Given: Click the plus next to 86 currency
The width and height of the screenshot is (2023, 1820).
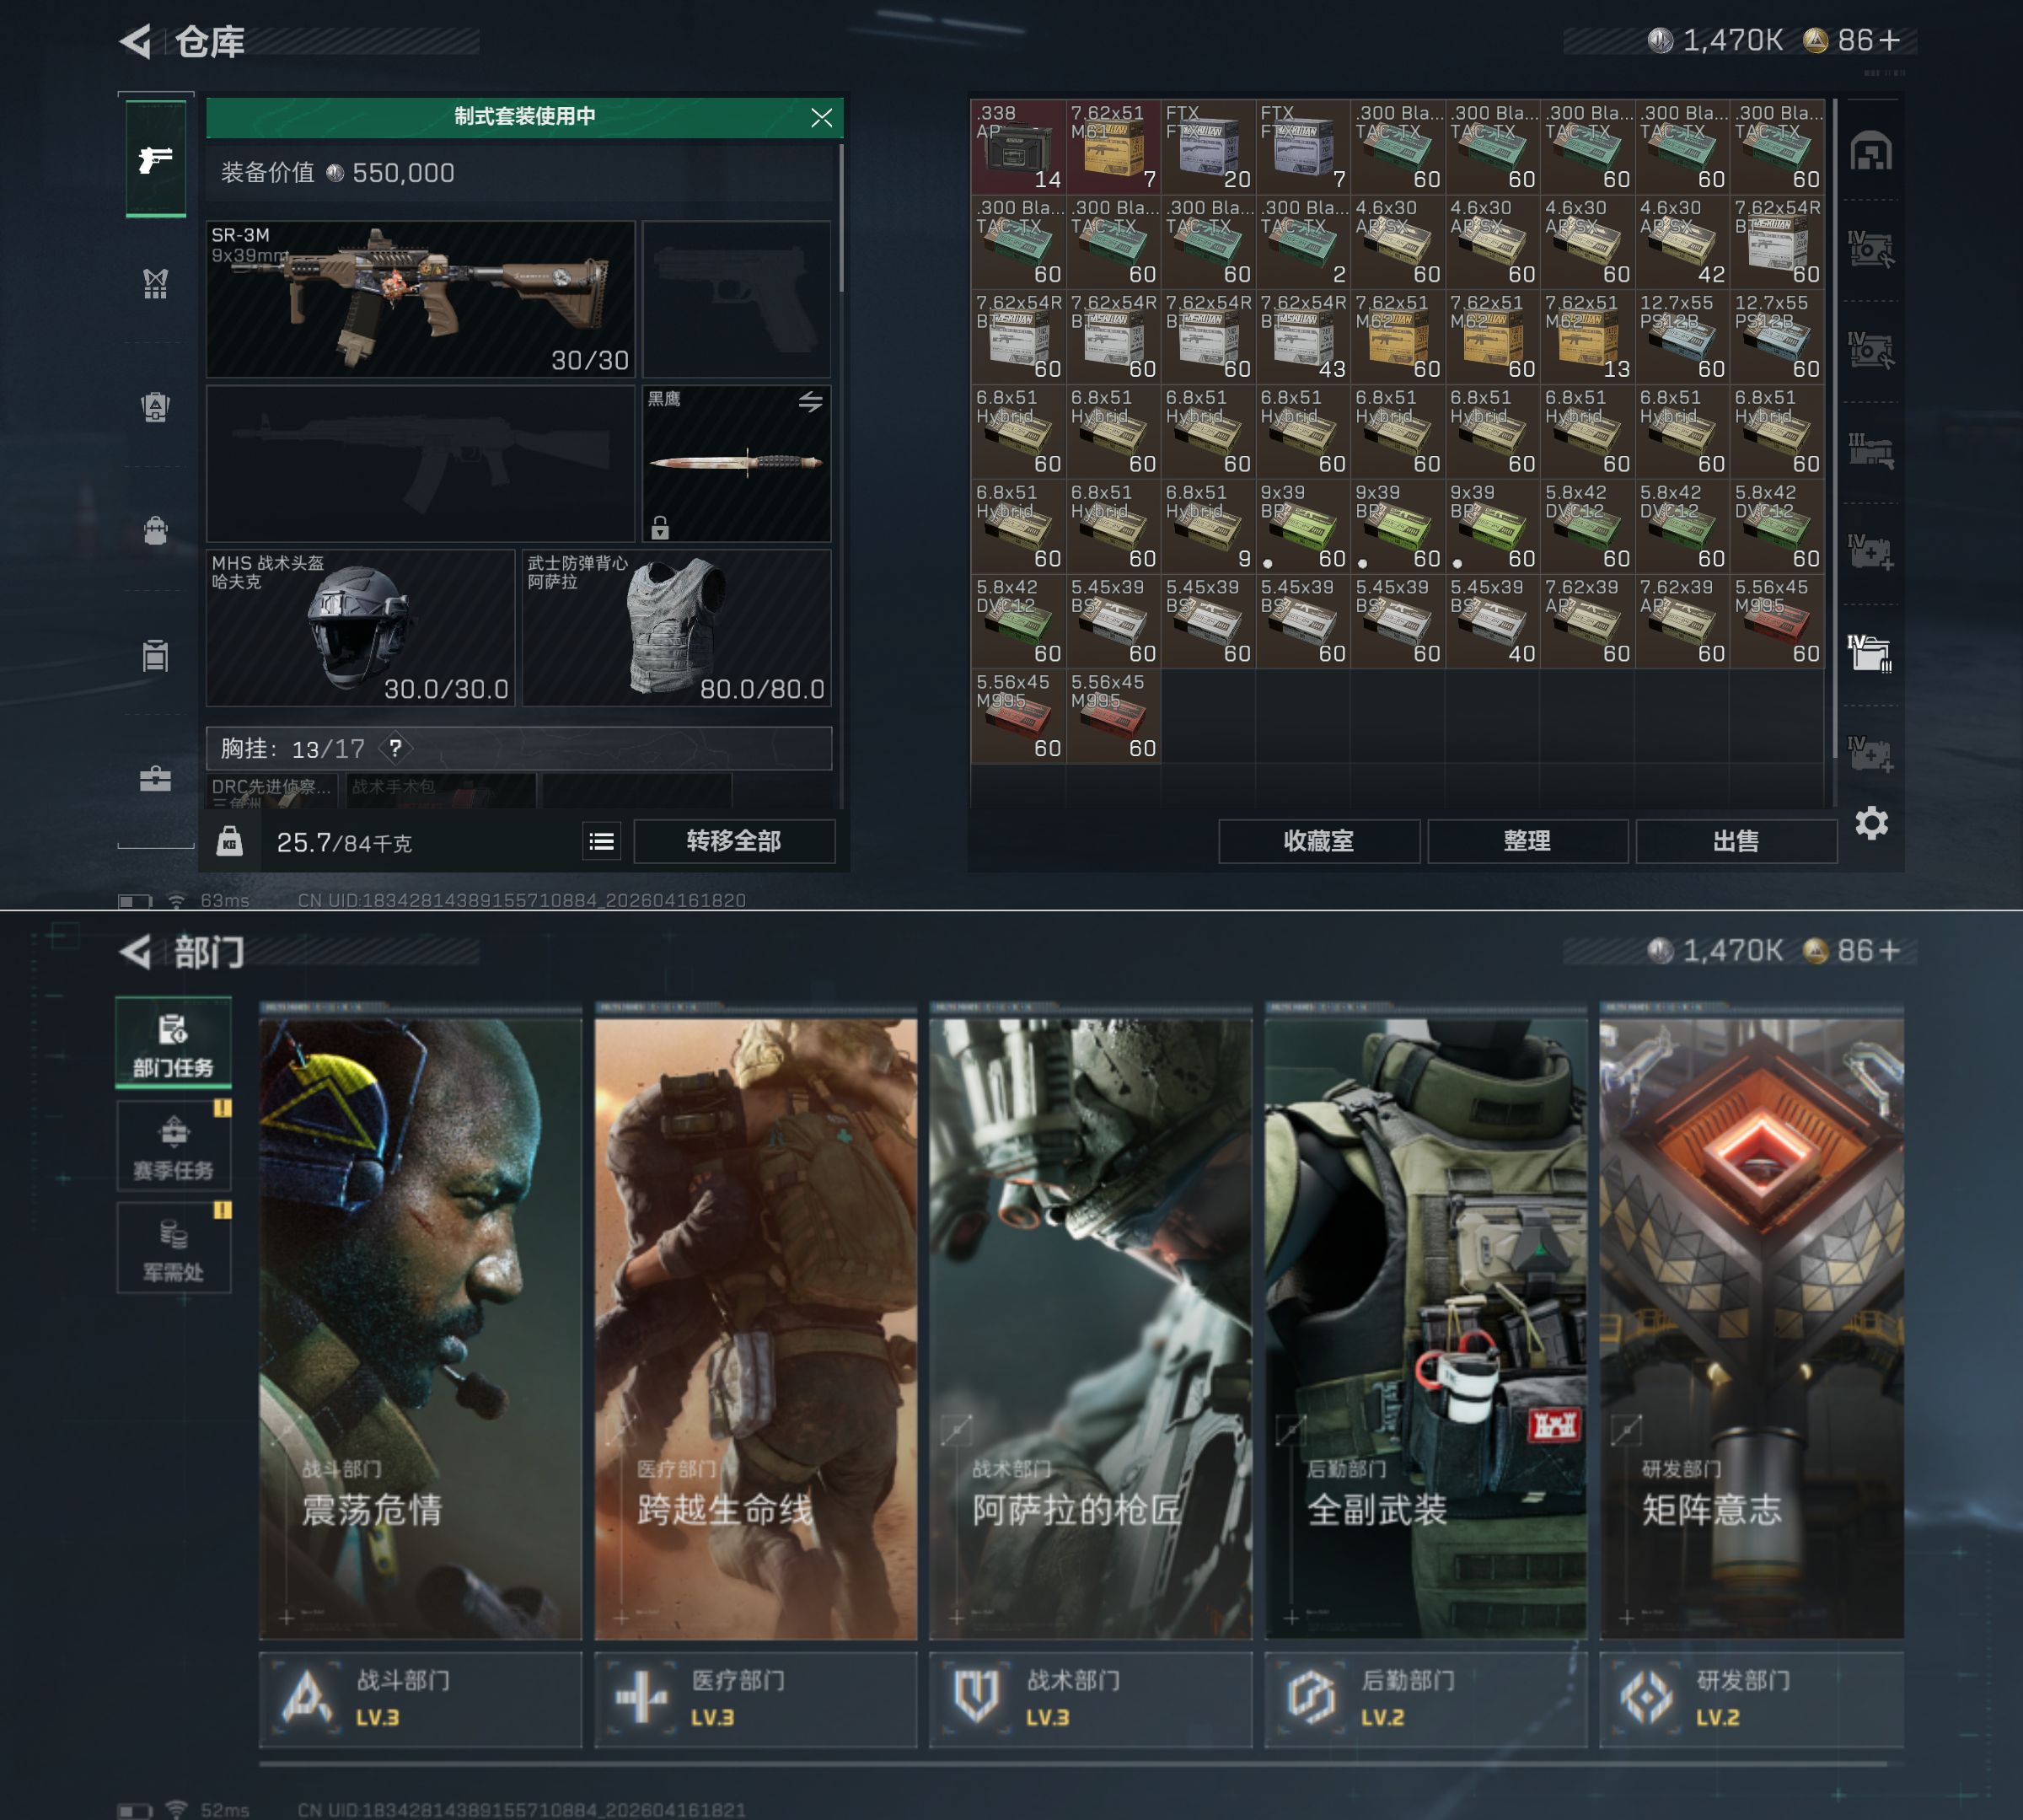Looking at the screenshot, I should click(1889, 40).
